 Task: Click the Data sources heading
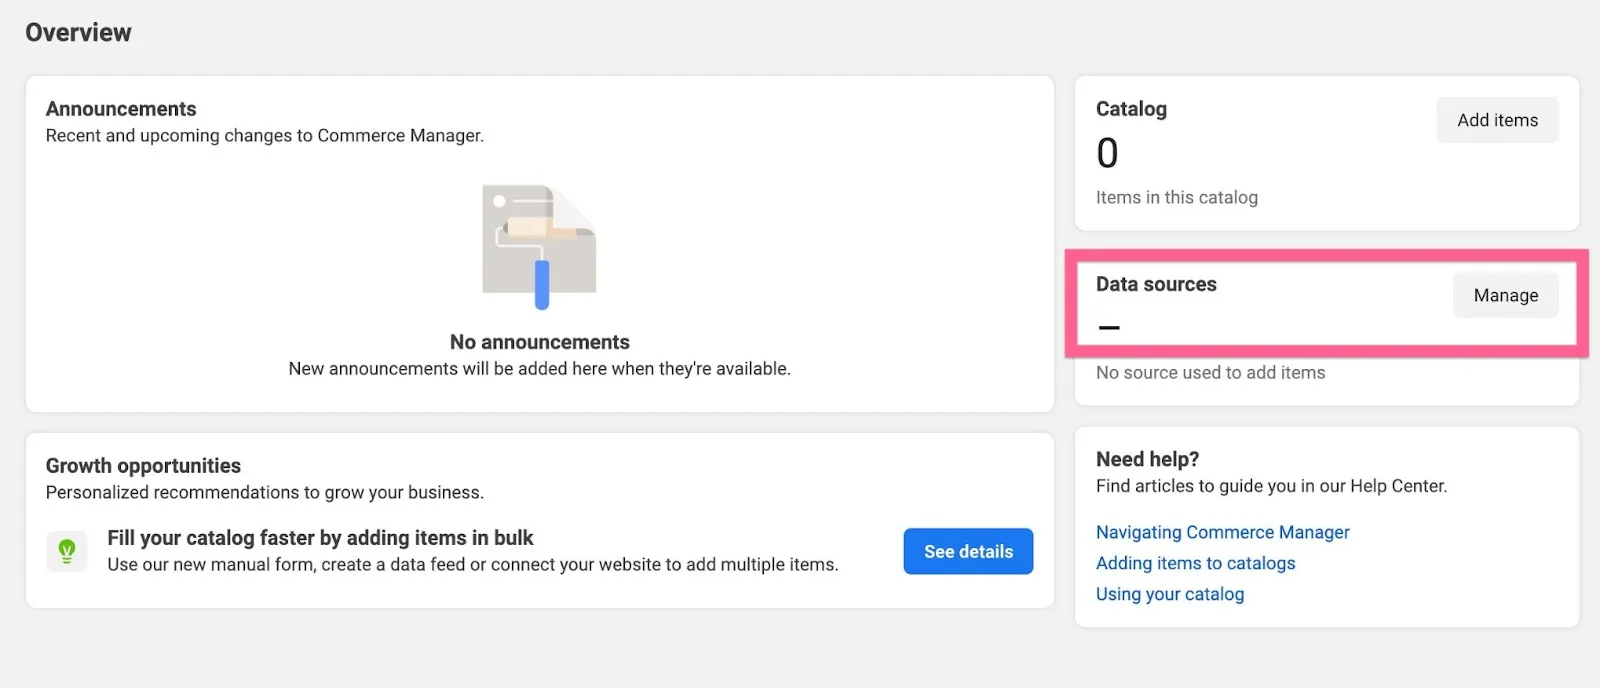(1156, 284)
